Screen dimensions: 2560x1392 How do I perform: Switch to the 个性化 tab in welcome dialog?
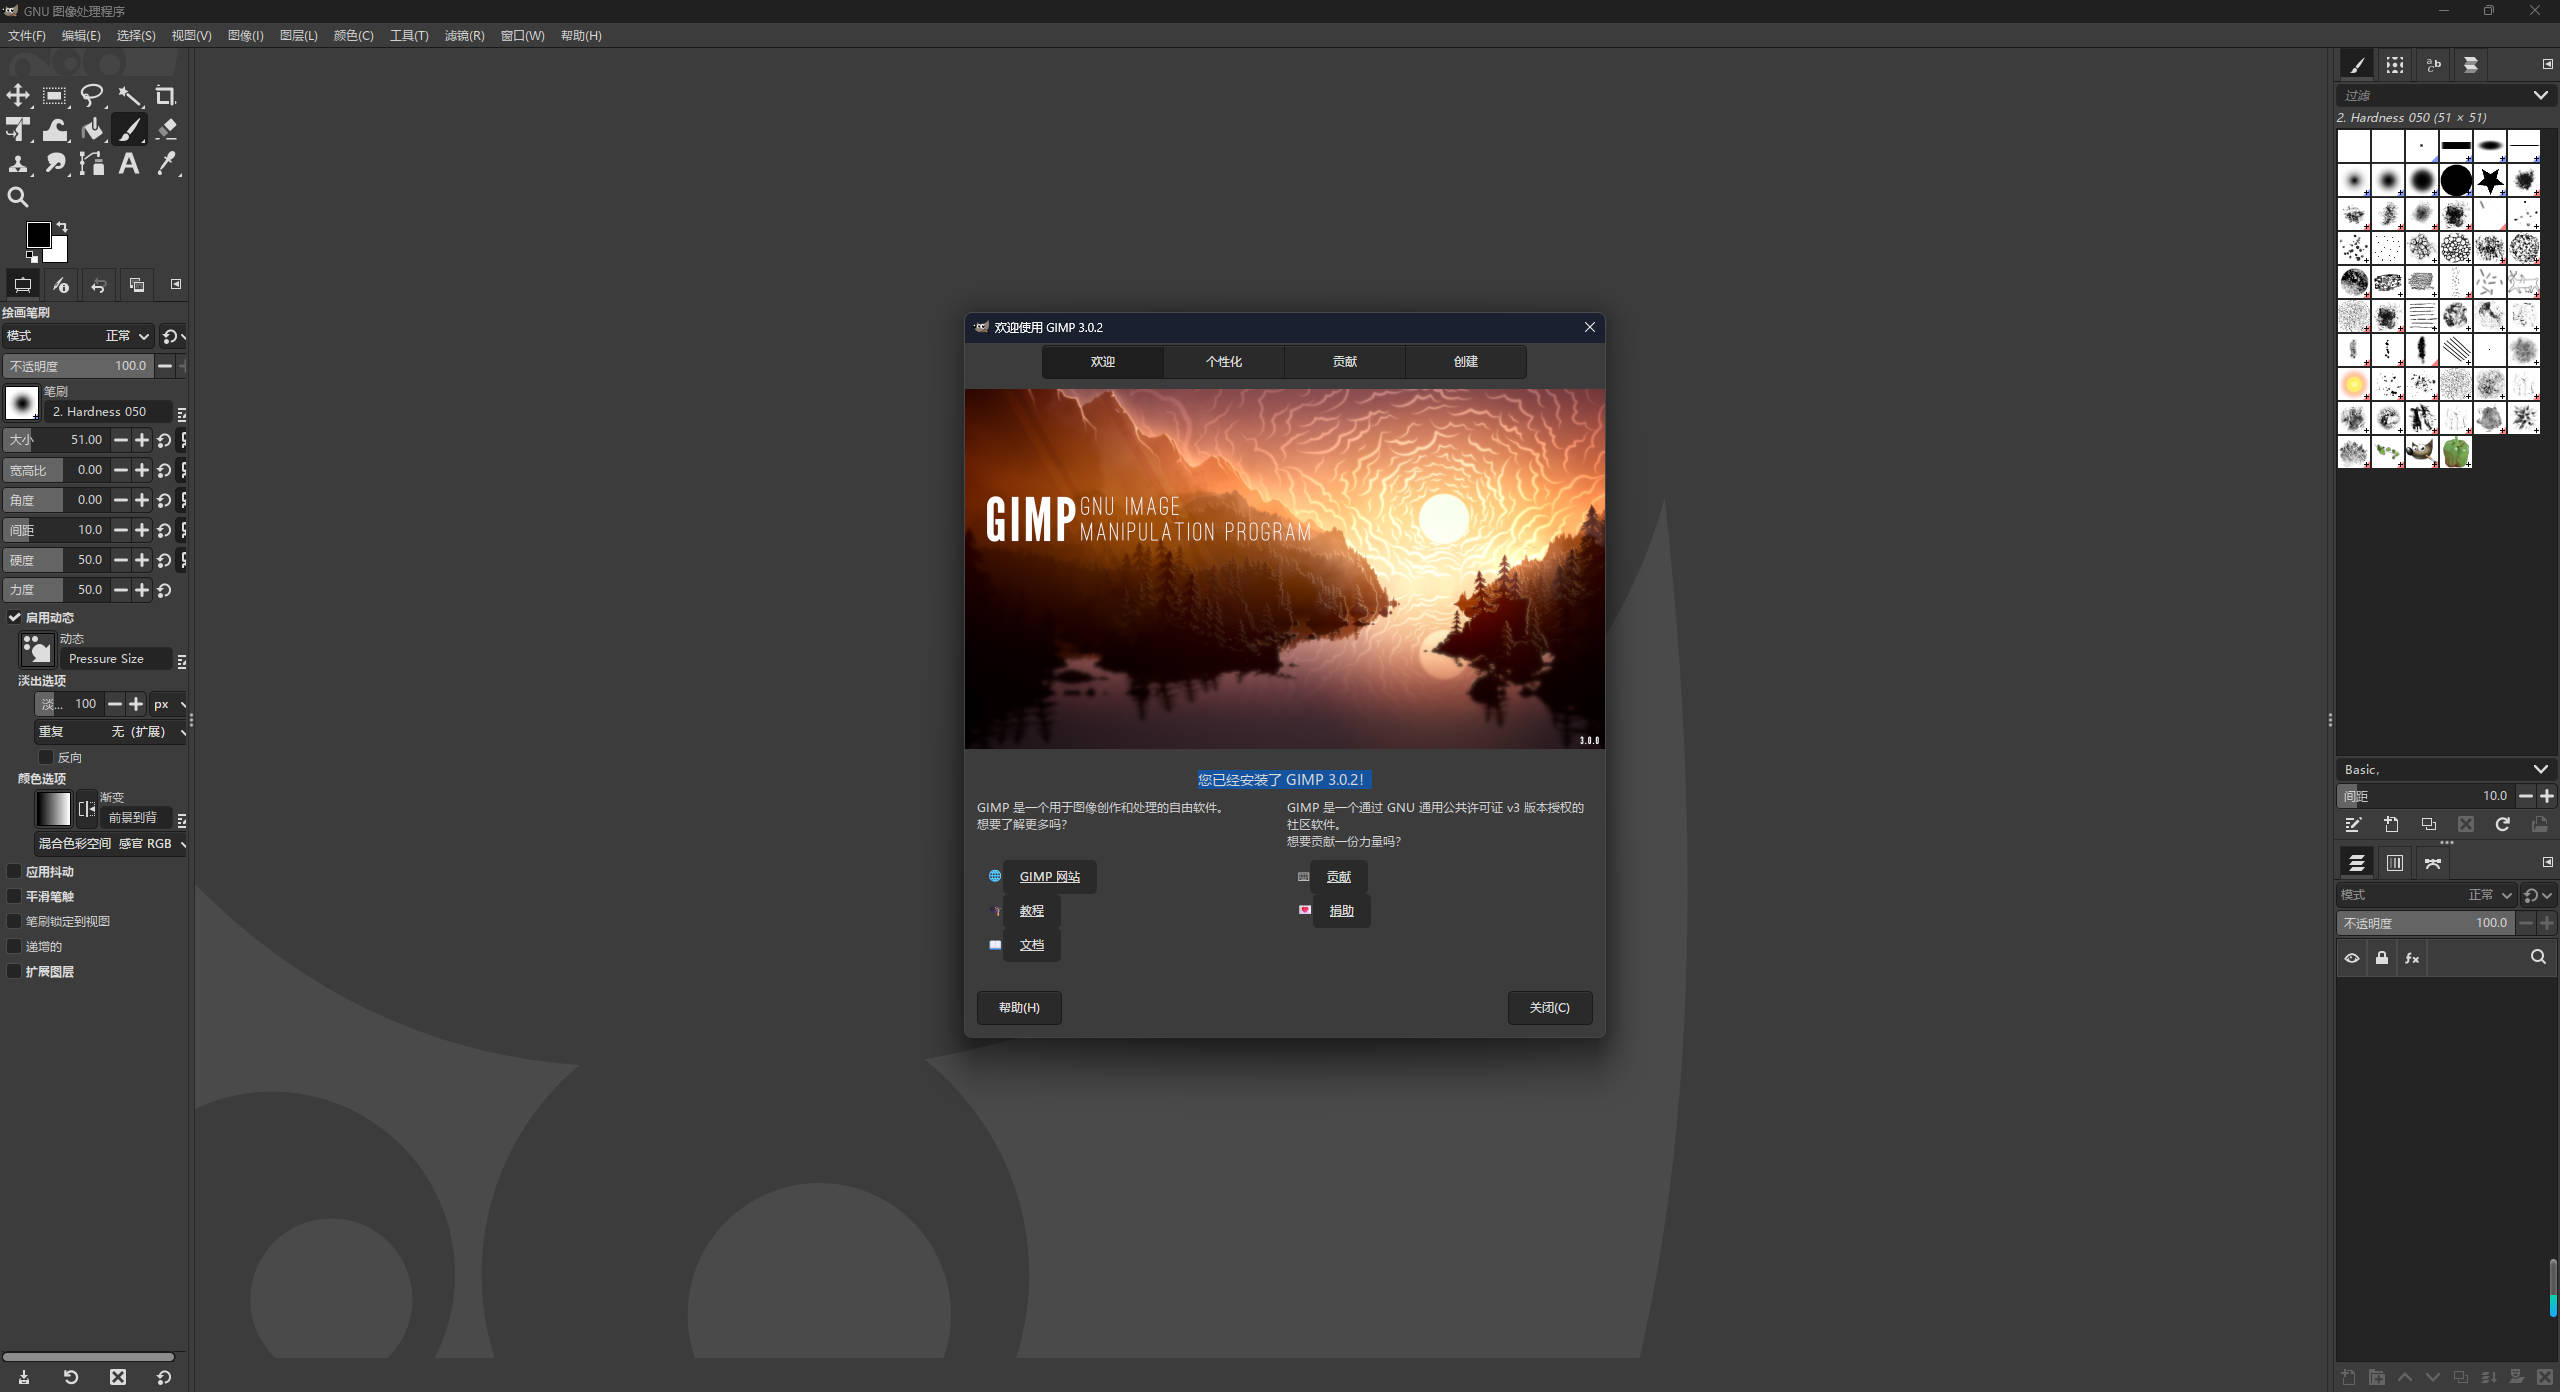(1223, 362)
